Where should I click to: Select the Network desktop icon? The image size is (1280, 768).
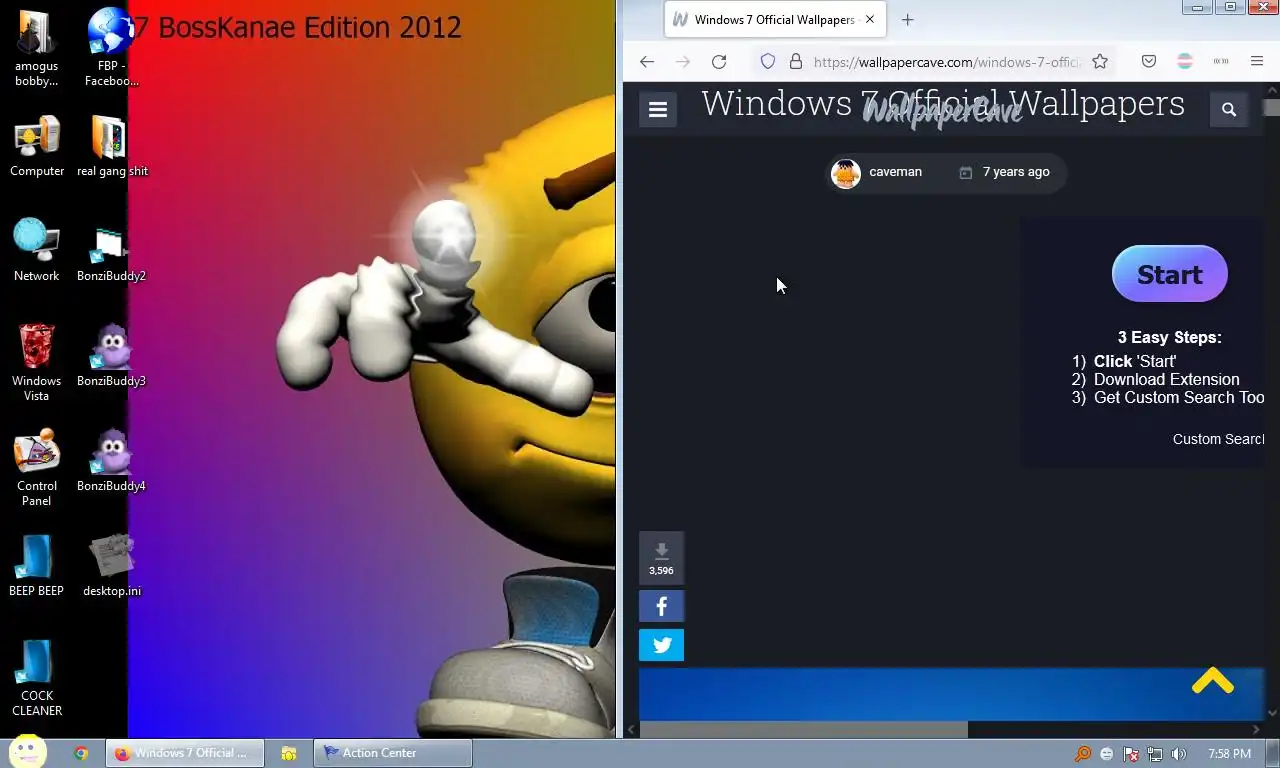(x=36, y=250)
